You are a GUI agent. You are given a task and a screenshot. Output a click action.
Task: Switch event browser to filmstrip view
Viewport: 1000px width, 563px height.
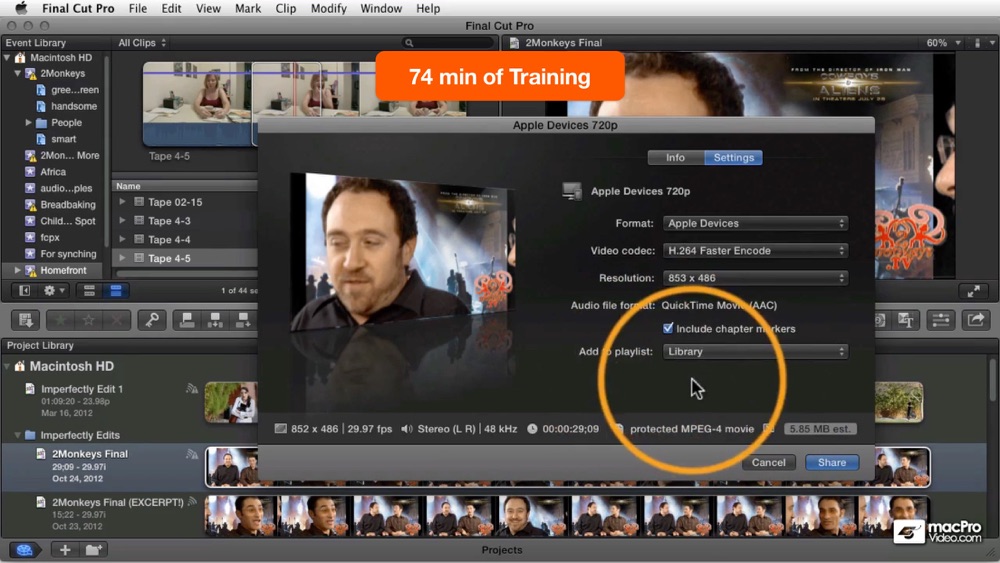click(89, 291)
